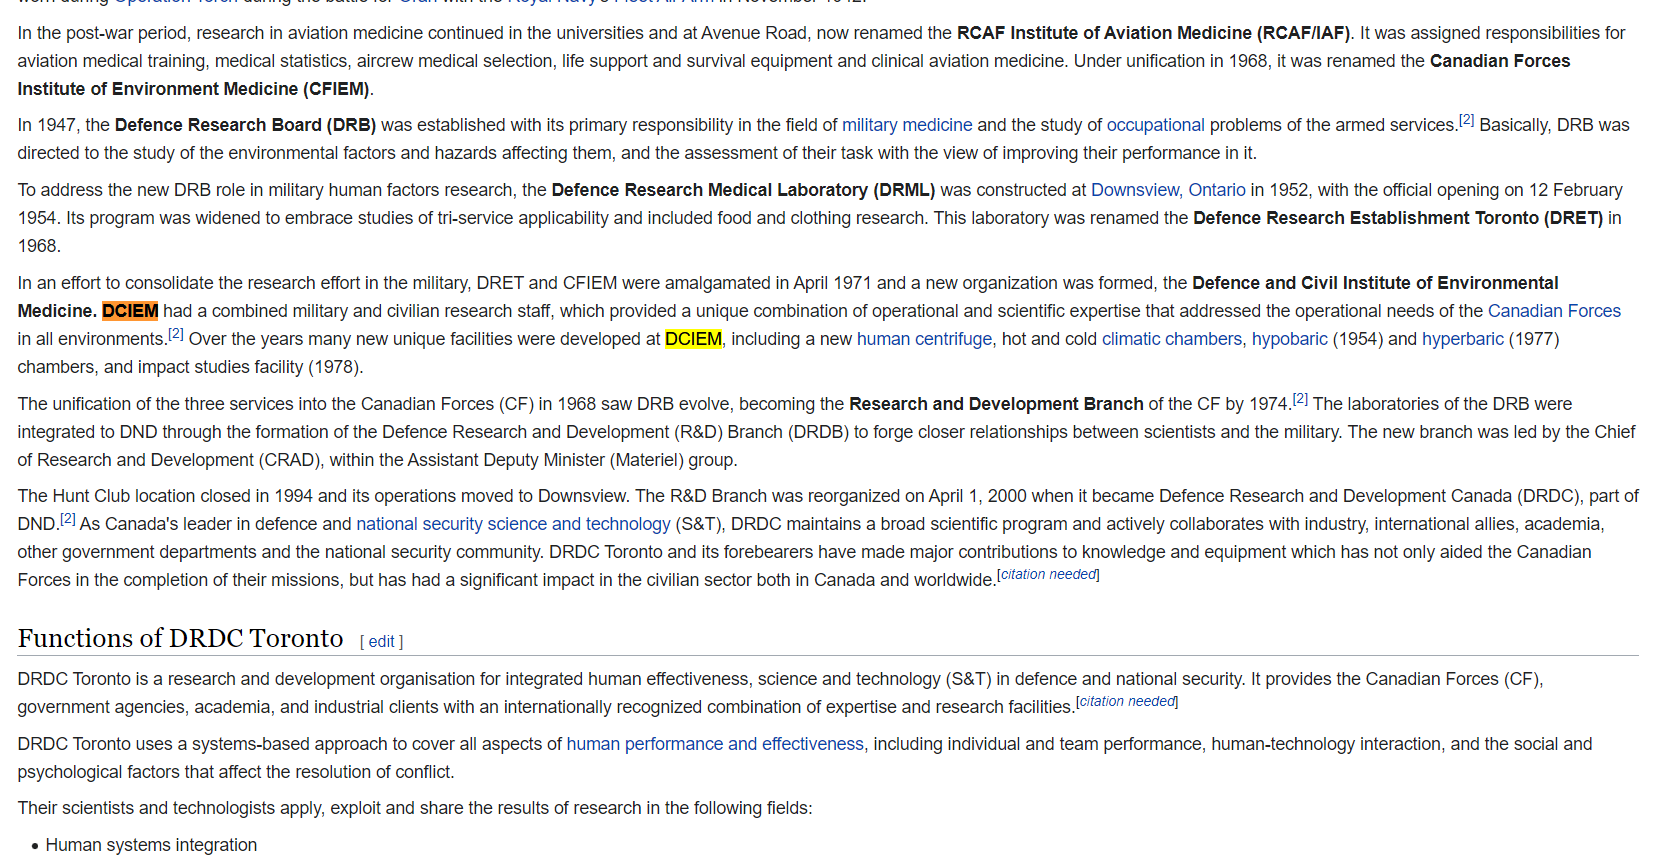Edit the Functions of DRDC Toronto section

(381, 642)
